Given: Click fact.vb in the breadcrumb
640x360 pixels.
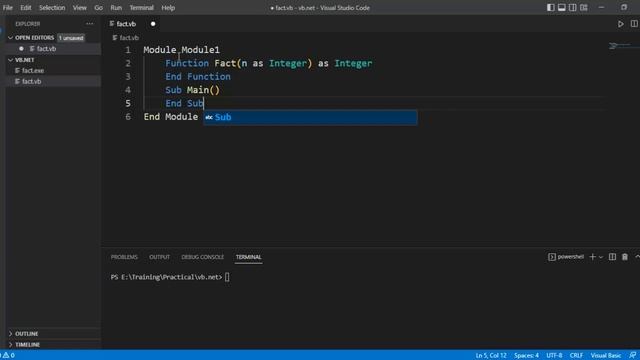Looking at the screenshot, I should pyautogui.click(x=129, y=38).
